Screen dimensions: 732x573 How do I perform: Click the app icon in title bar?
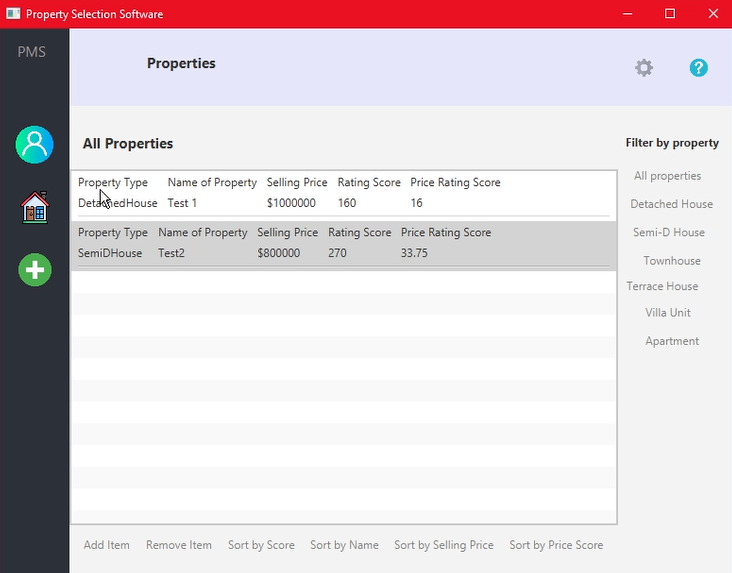[12, 14]
